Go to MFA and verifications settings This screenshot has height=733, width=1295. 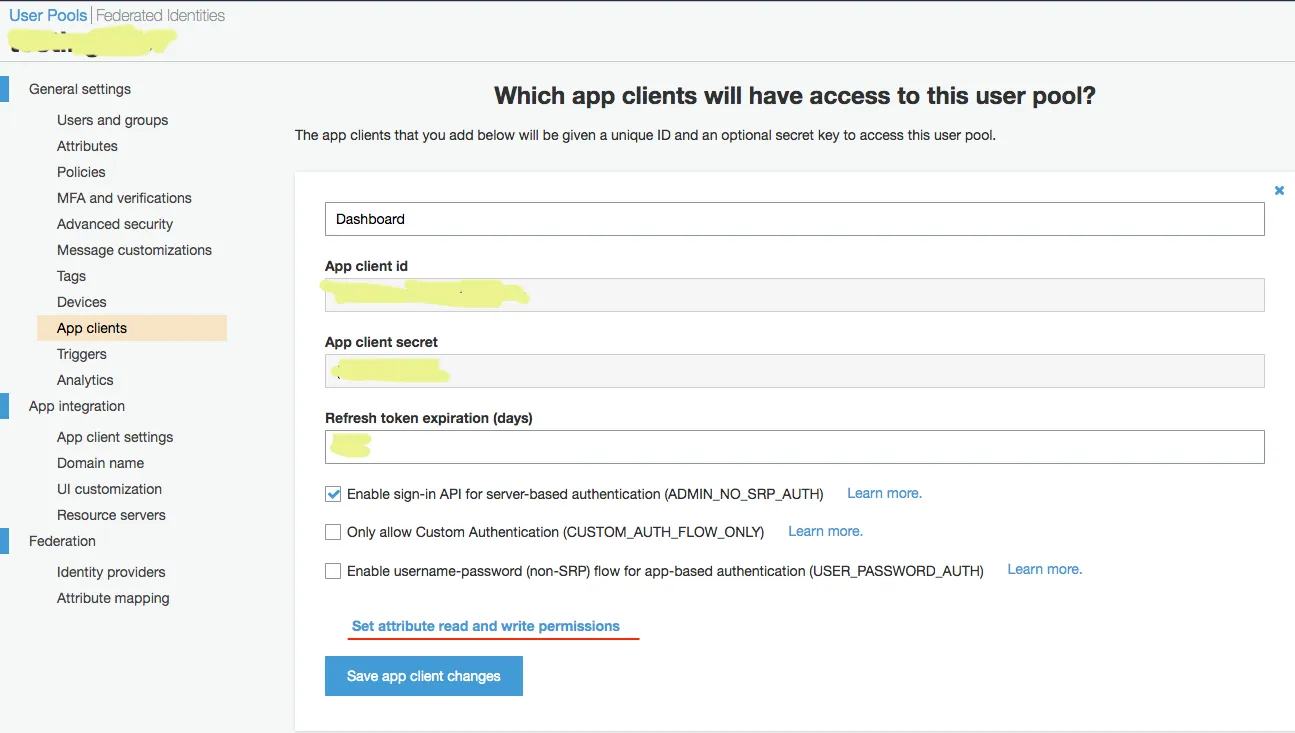124,198
